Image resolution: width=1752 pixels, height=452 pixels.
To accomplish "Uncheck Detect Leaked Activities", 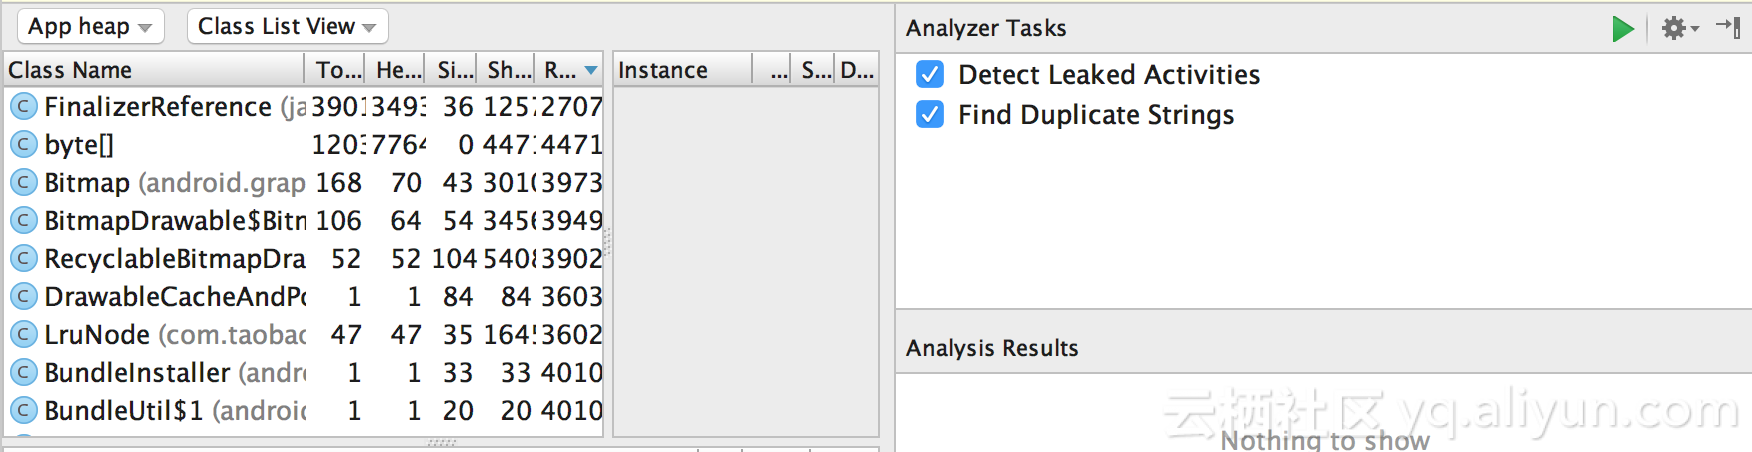I will click(x=930, y=75).
